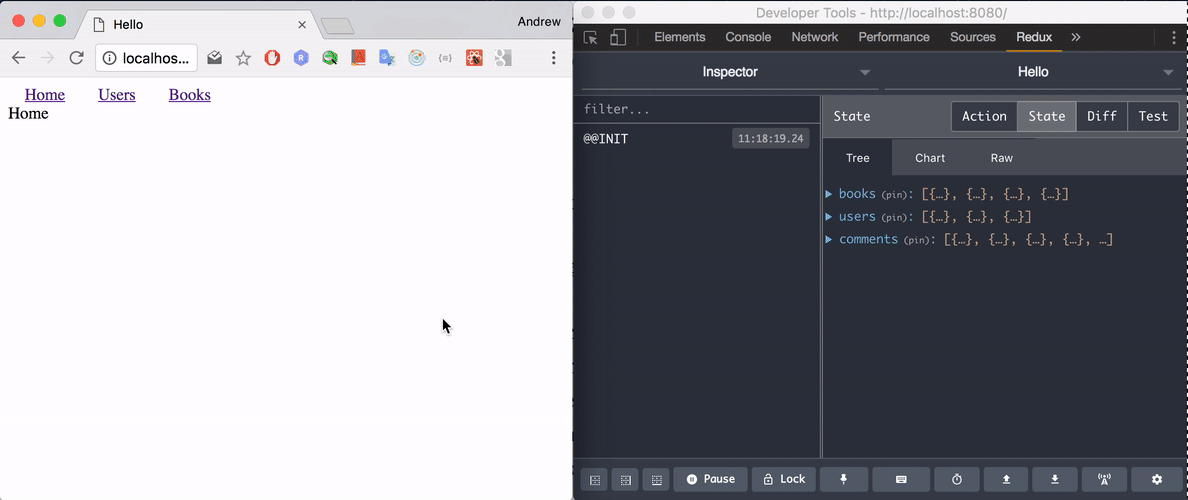
Task: Click the browser back arrow
Action: (18, 58)
